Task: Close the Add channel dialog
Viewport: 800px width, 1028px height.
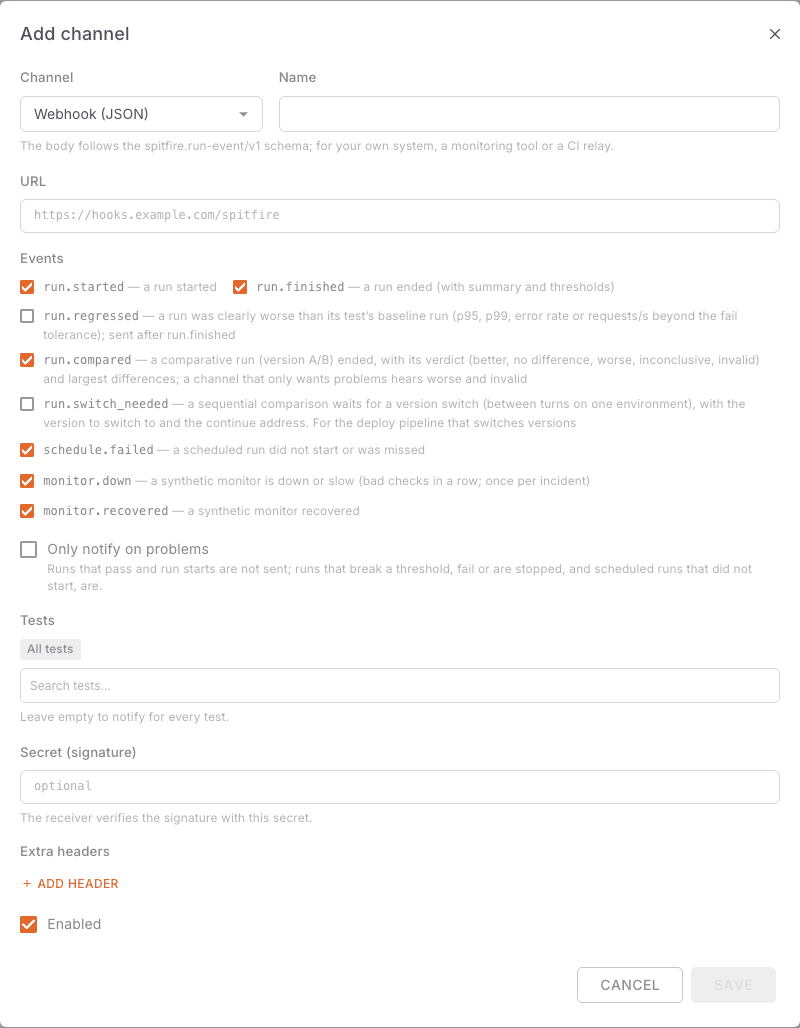Action: click(774, 34)
